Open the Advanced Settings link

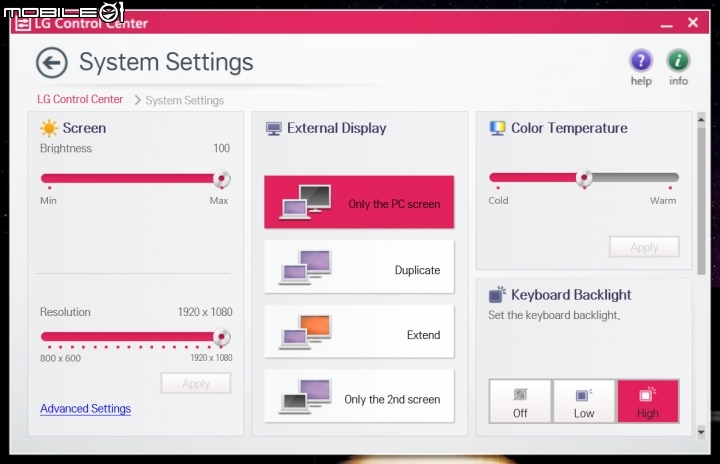click(x=85, y=408)
